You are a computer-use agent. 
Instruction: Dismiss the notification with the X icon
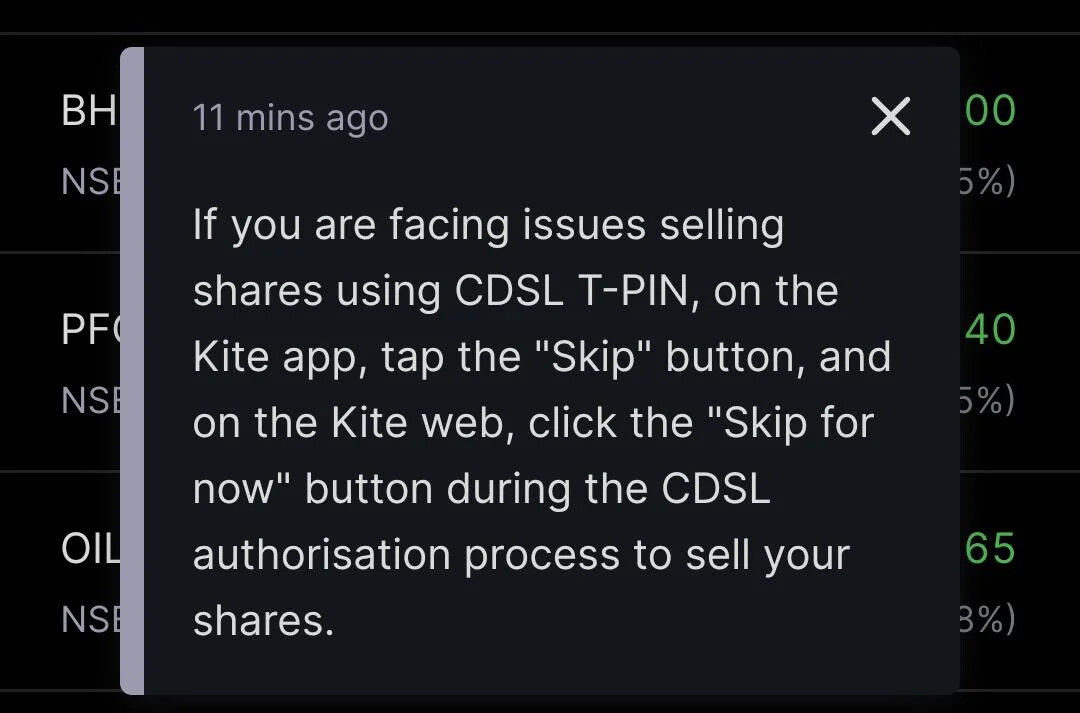click(x=891, y=116)
